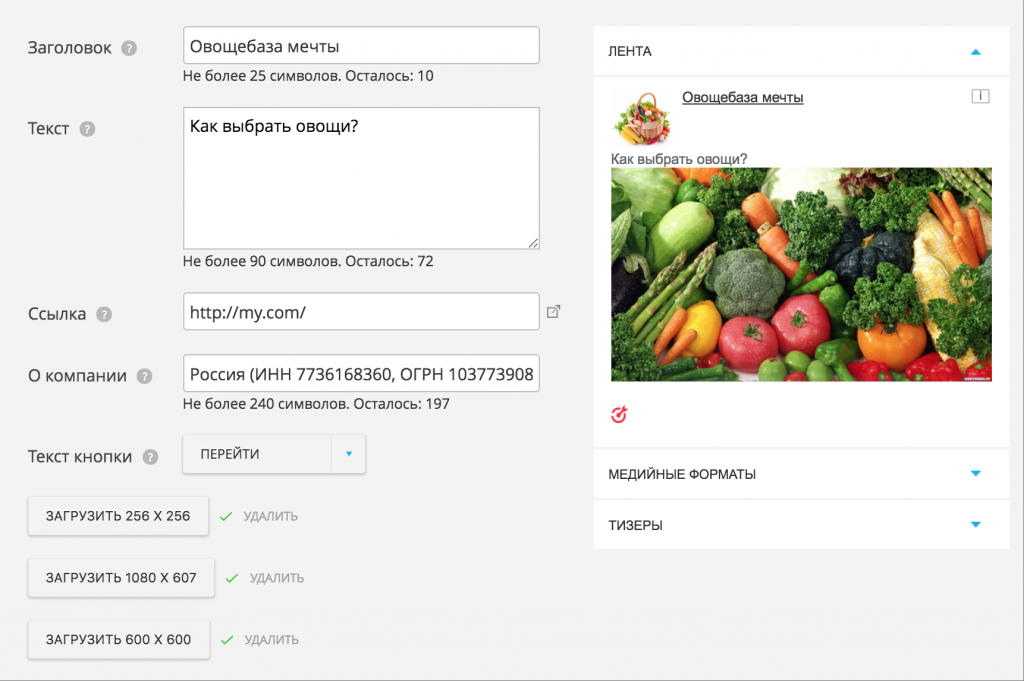Image resolution: width=1024 pixels, height=681 pixels.
Task: Click ЗАГРУЗИТЬ 1080 X 607 button
Action: click(x=121, y=578)
